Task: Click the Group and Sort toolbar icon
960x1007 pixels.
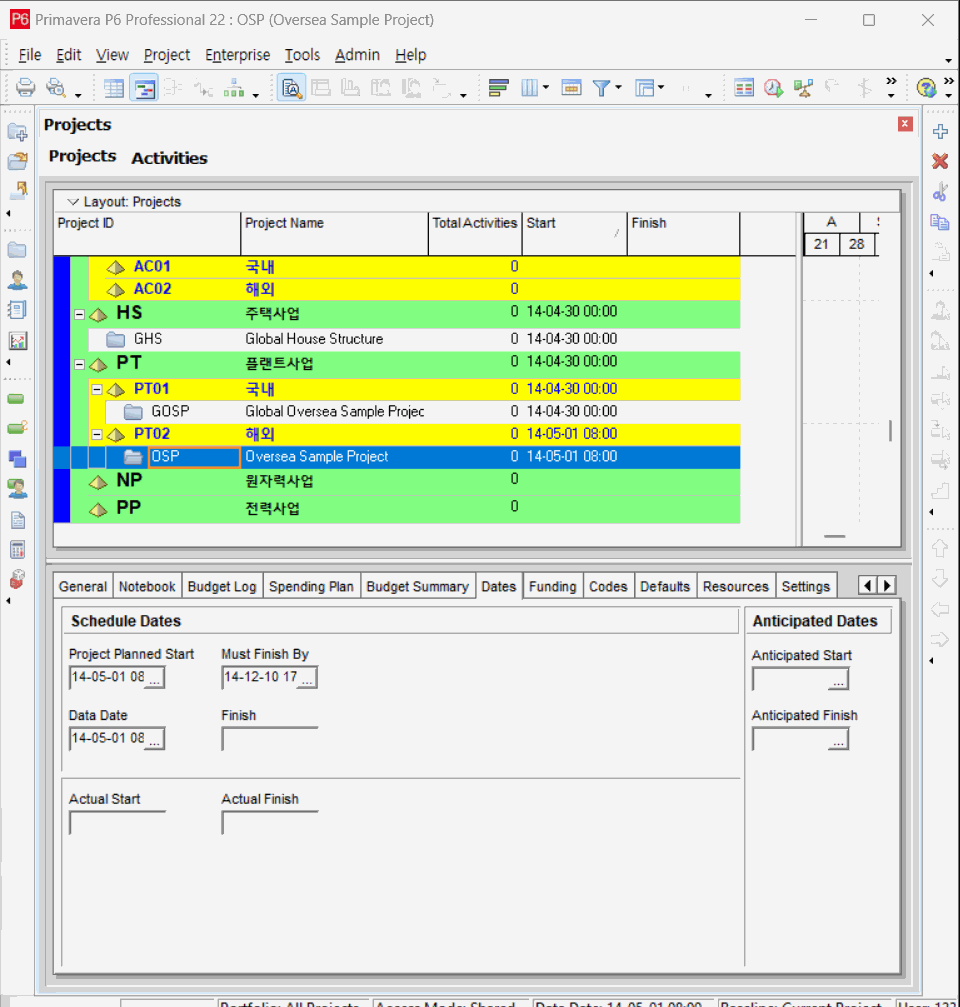Action: (x=644, y=88)
